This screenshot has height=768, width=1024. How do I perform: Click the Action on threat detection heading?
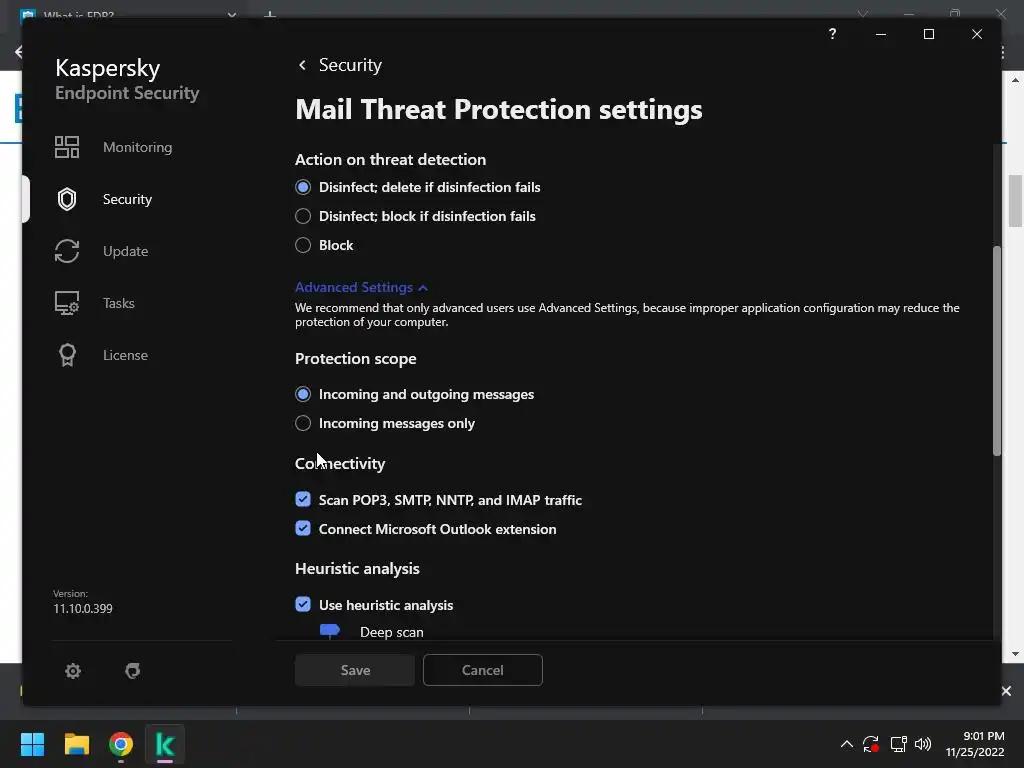pos(391,159)
